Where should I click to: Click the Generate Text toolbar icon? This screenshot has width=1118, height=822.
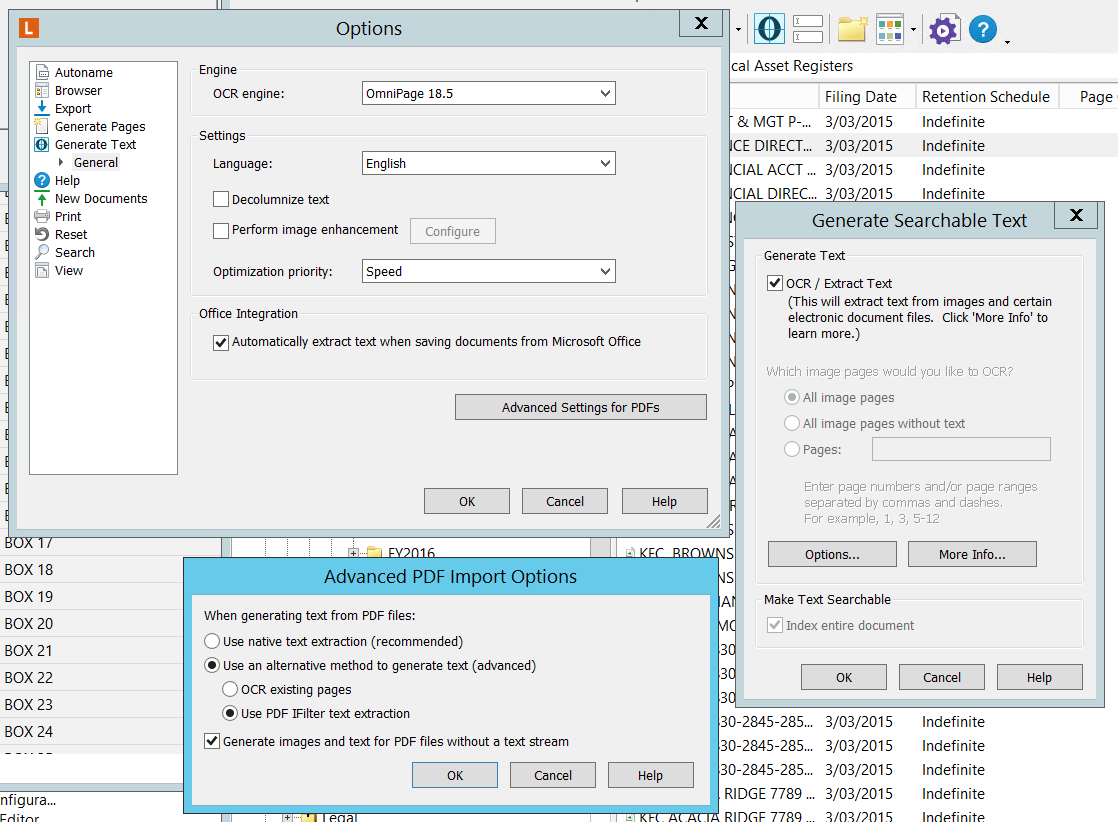coord(769,29)
